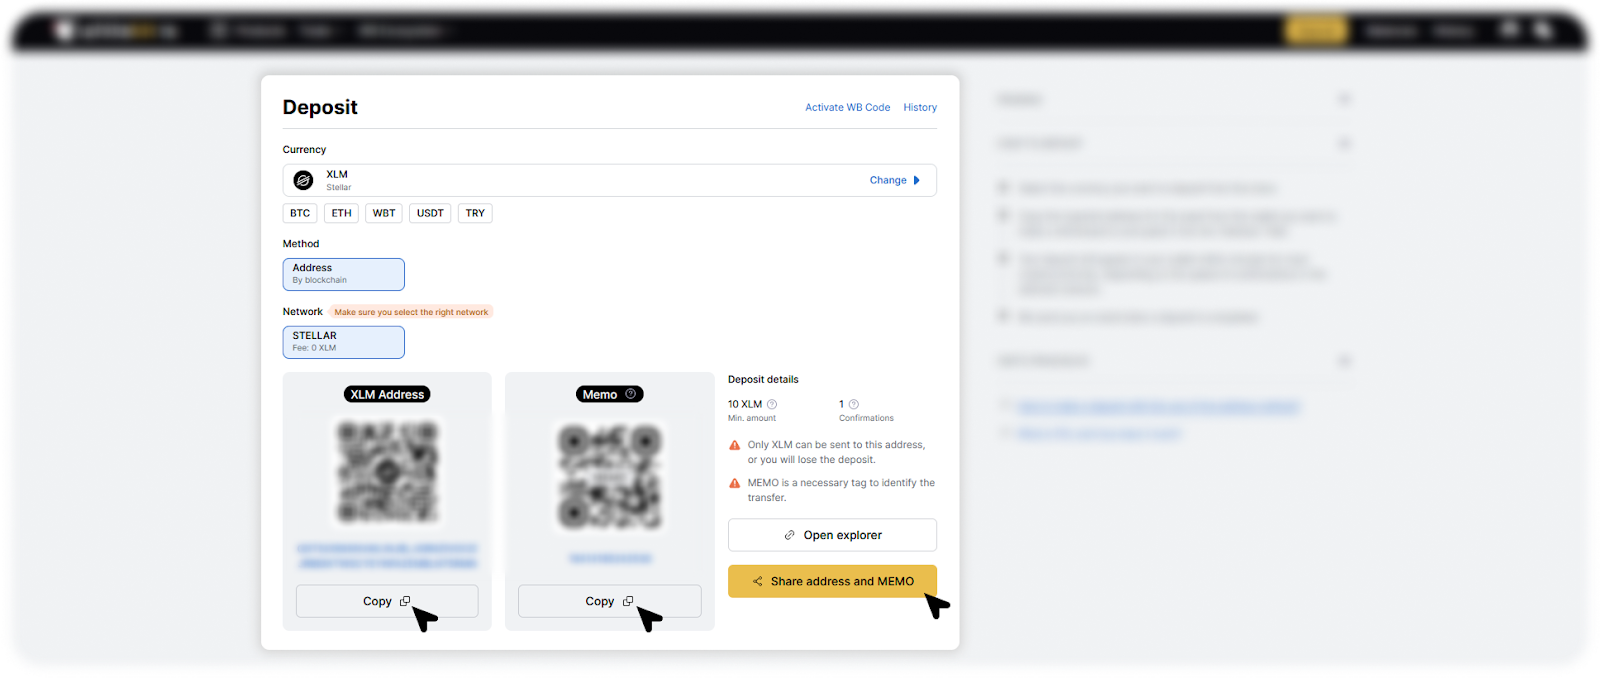Click Share address and MEMO button
This screenshot has height=678, width=1600.
(832, 581)
